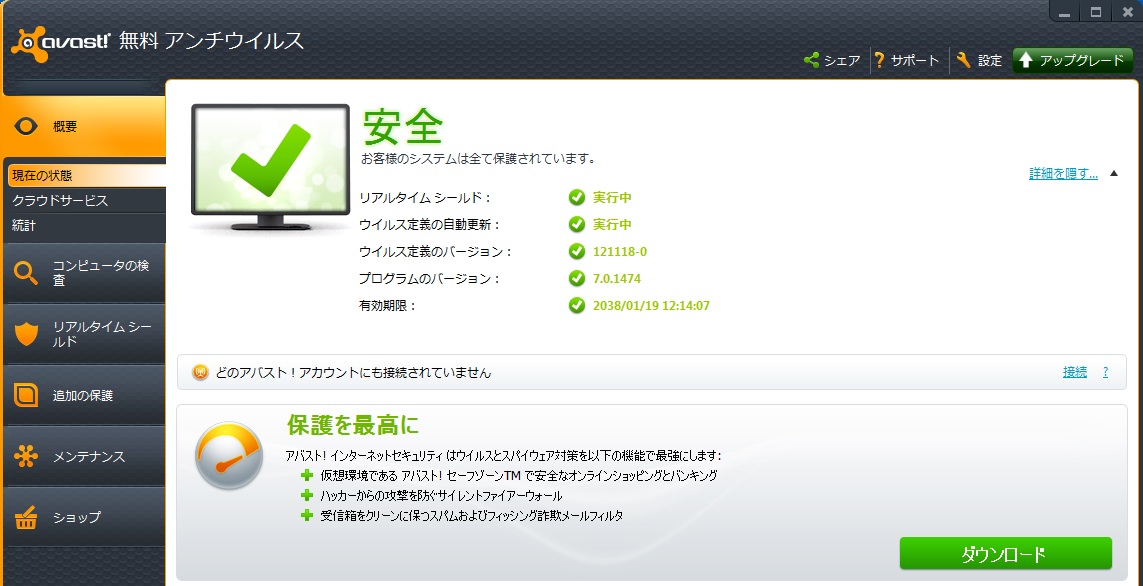Click the share (シェア) icon
The image size is (1143, 586).
[811, 60]
